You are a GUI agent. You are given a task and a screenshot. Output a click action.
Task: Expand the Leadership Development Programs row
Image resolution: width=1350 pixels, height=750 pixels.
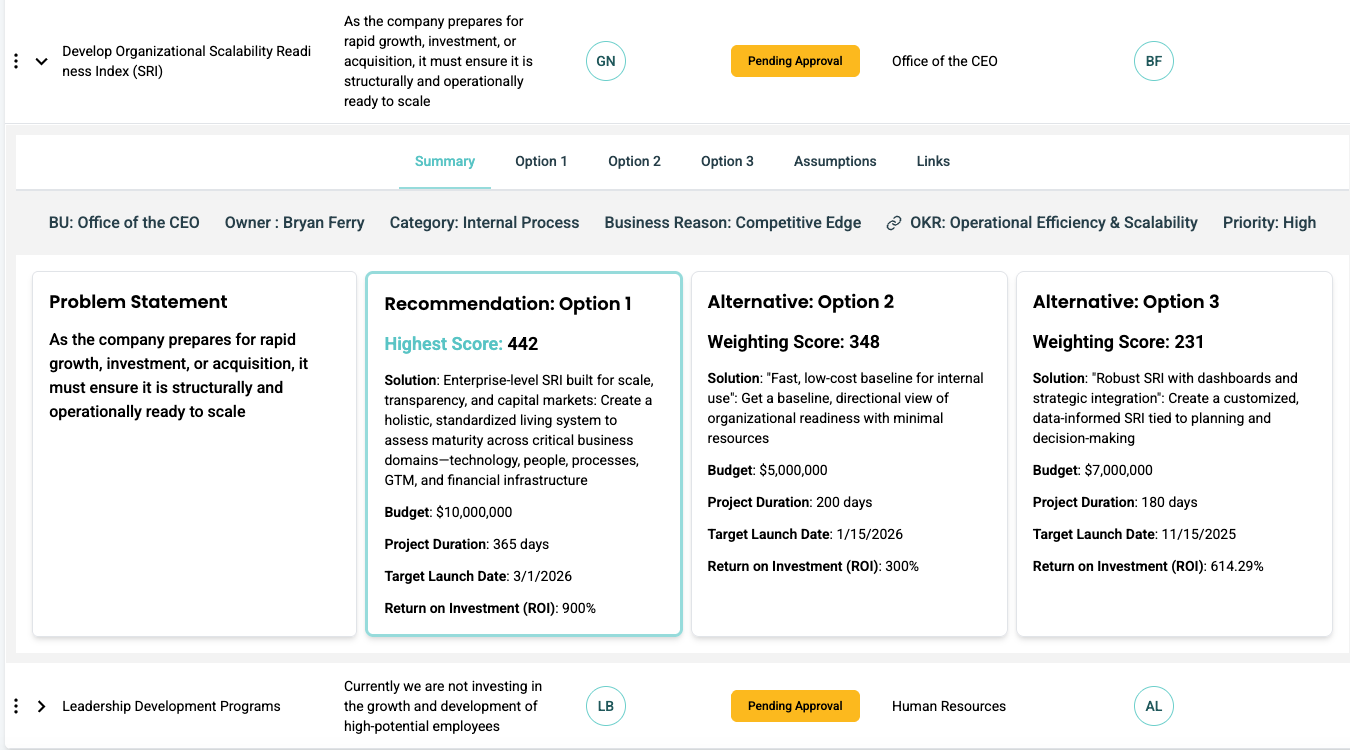pos(42,706)
